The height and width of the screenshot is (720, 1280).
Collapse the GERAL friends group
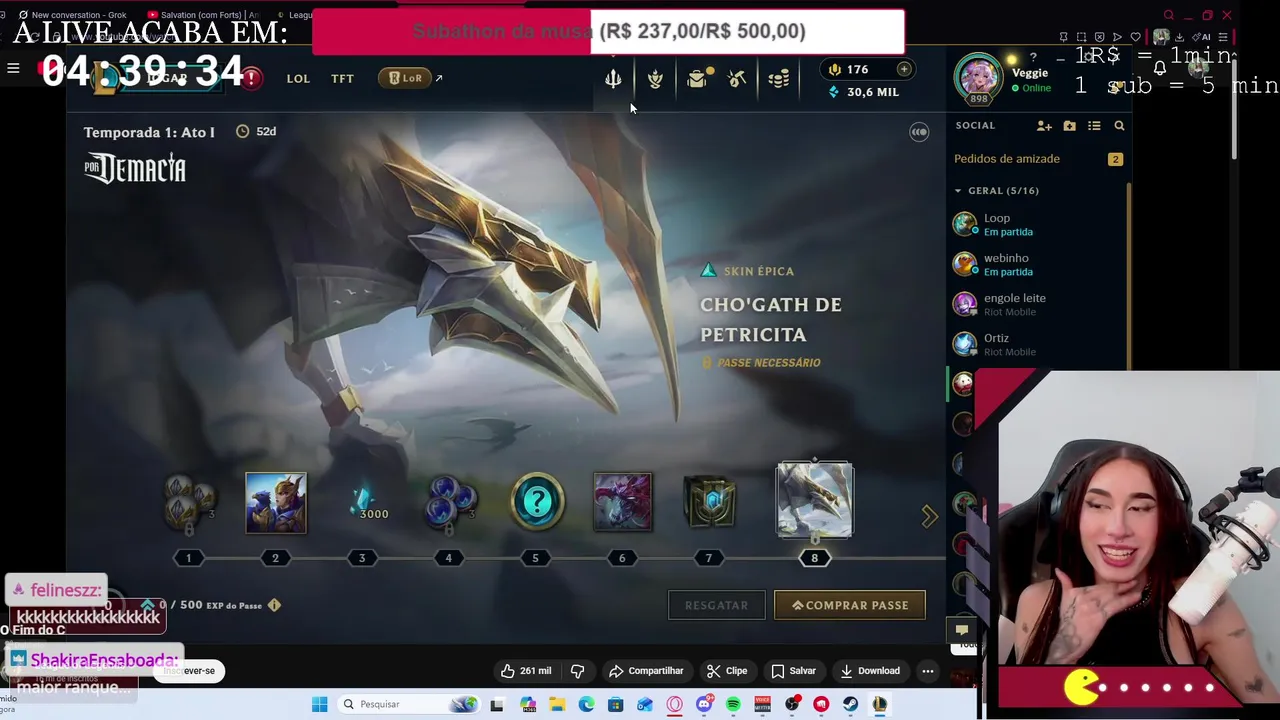click(x=958, y=190)
